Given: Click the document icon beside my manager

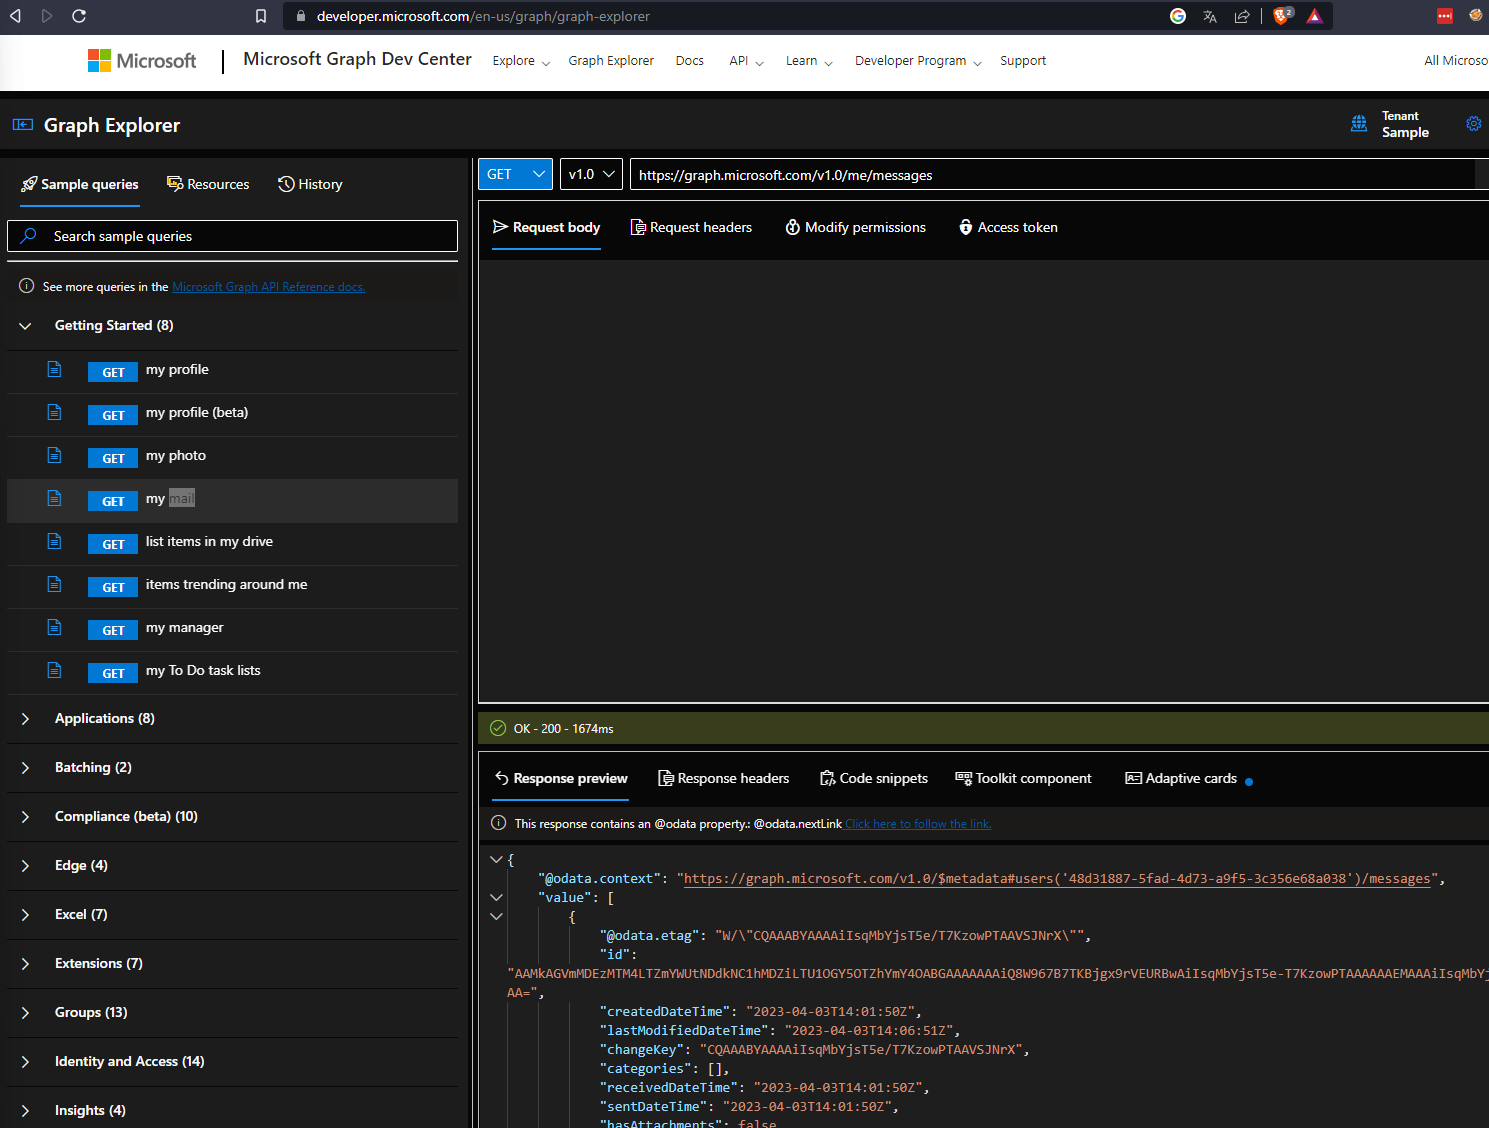Looking at the screenshot, I should (55, 628).
